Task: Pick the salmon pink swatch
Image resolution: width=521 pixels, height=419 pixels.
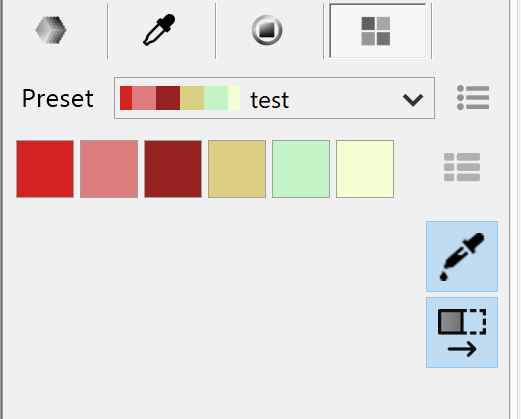Action: coord(109,169)
